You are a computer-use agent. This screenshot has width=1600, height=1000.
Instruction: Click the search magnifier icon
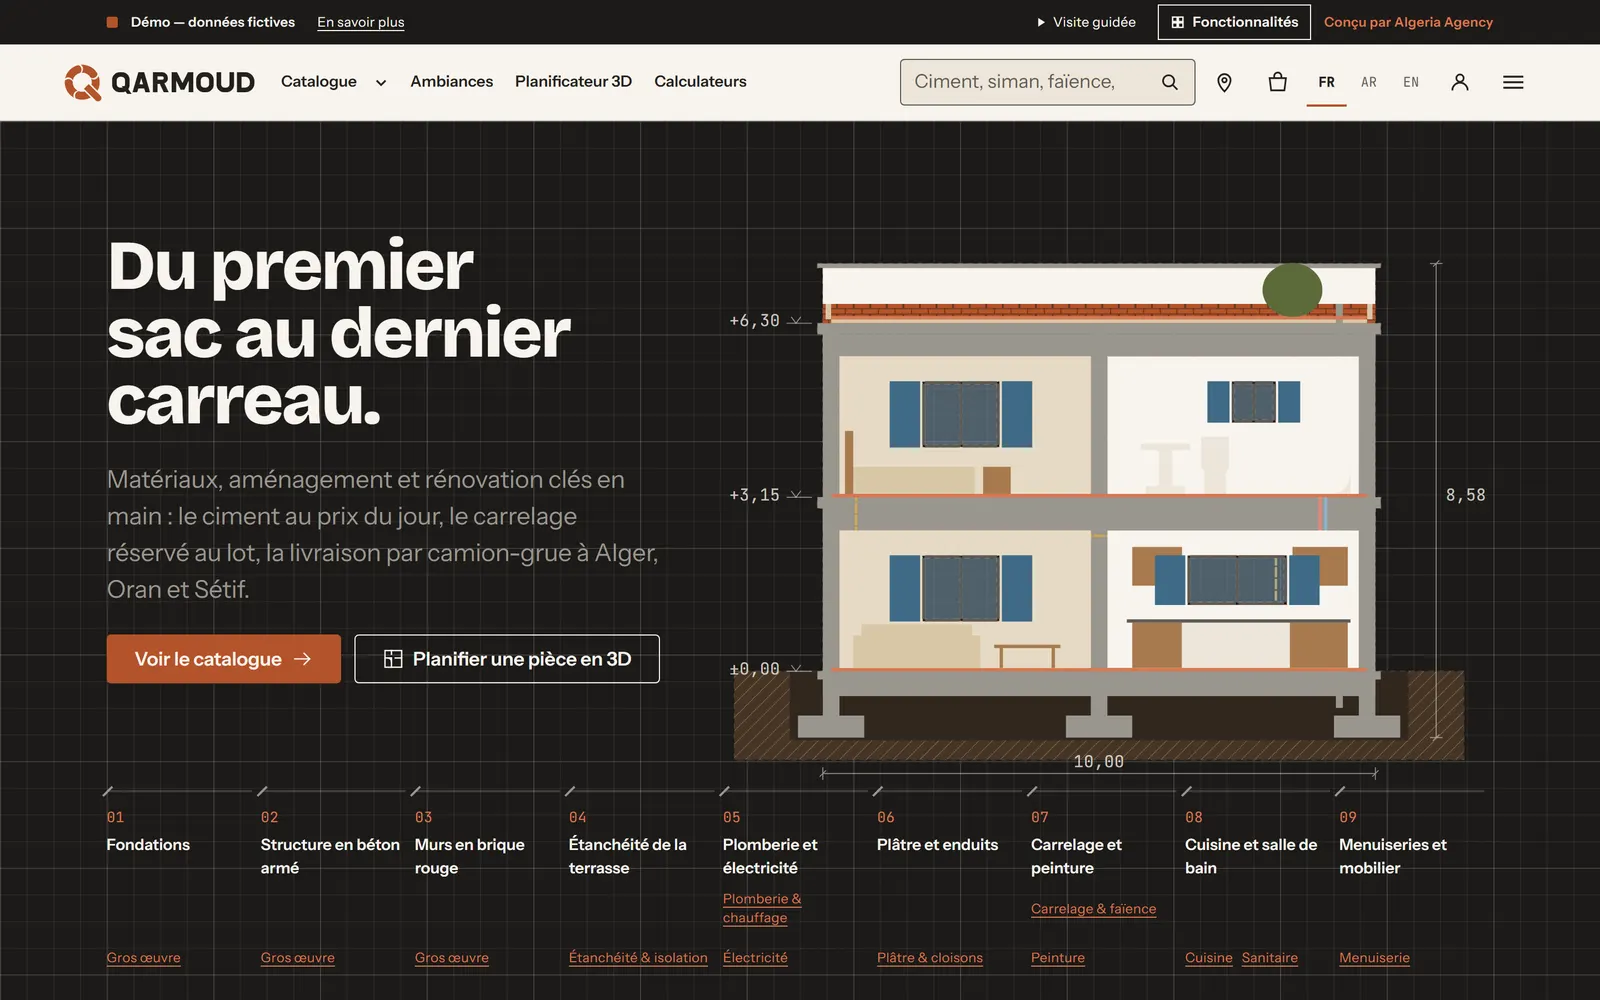tap(1170, 82)
